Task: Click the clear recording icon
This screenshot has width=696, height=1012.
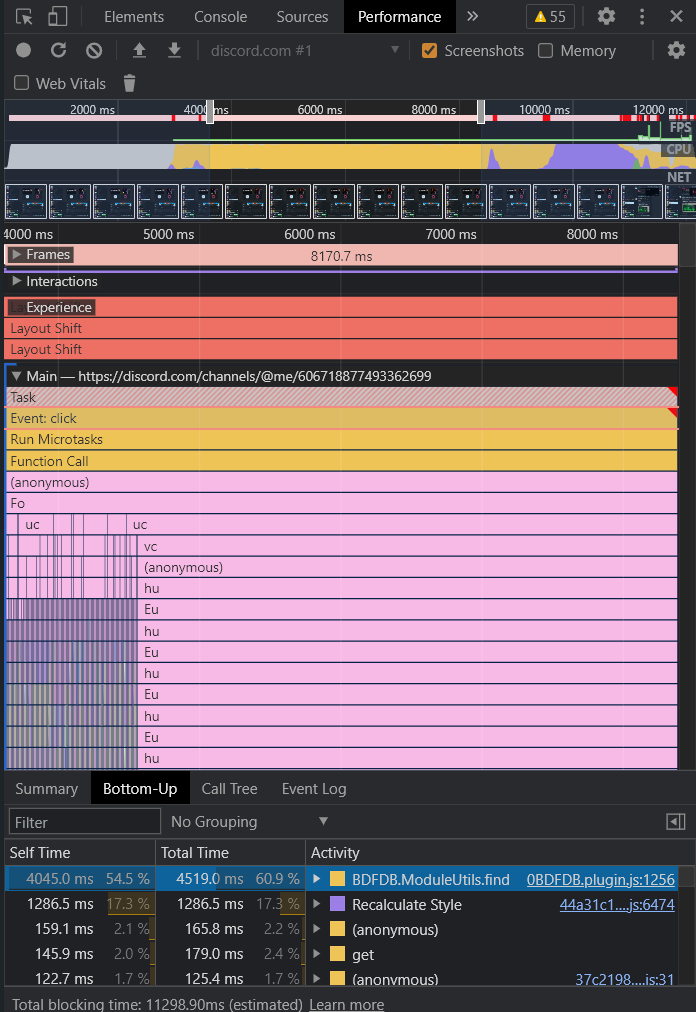Action: pos(94,50)
